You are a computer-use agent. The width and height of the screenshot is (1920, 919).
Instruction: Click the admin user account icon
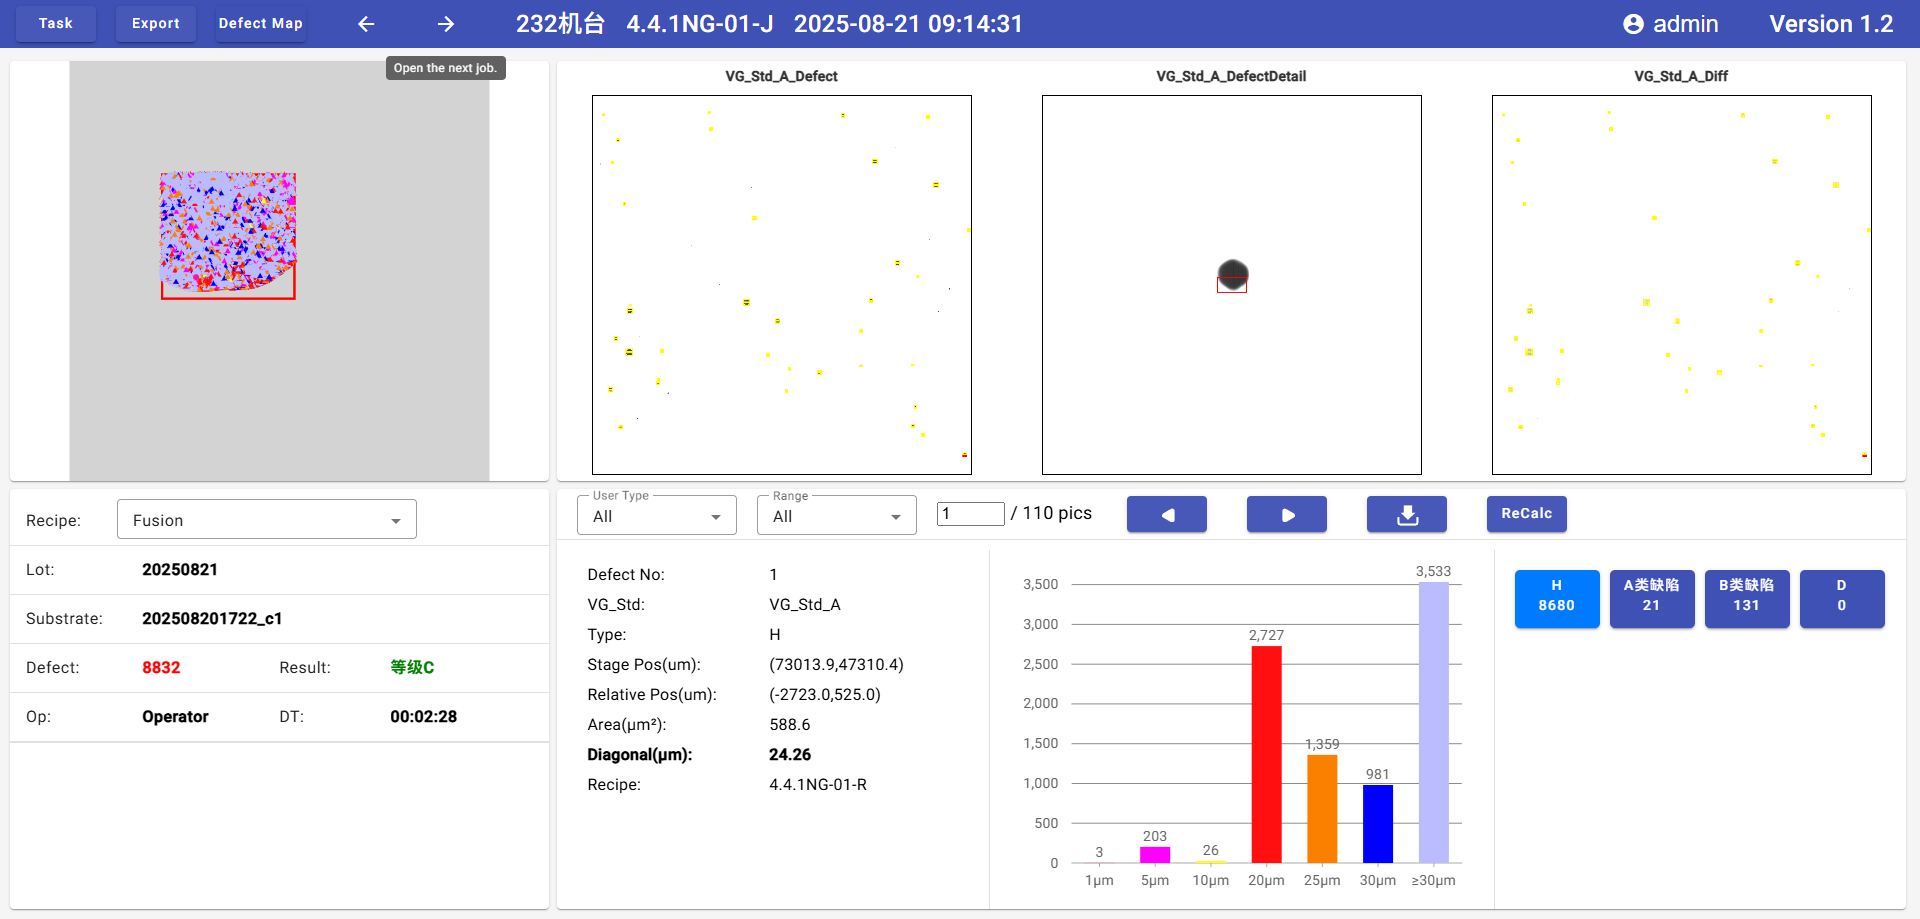point(1633,24)
